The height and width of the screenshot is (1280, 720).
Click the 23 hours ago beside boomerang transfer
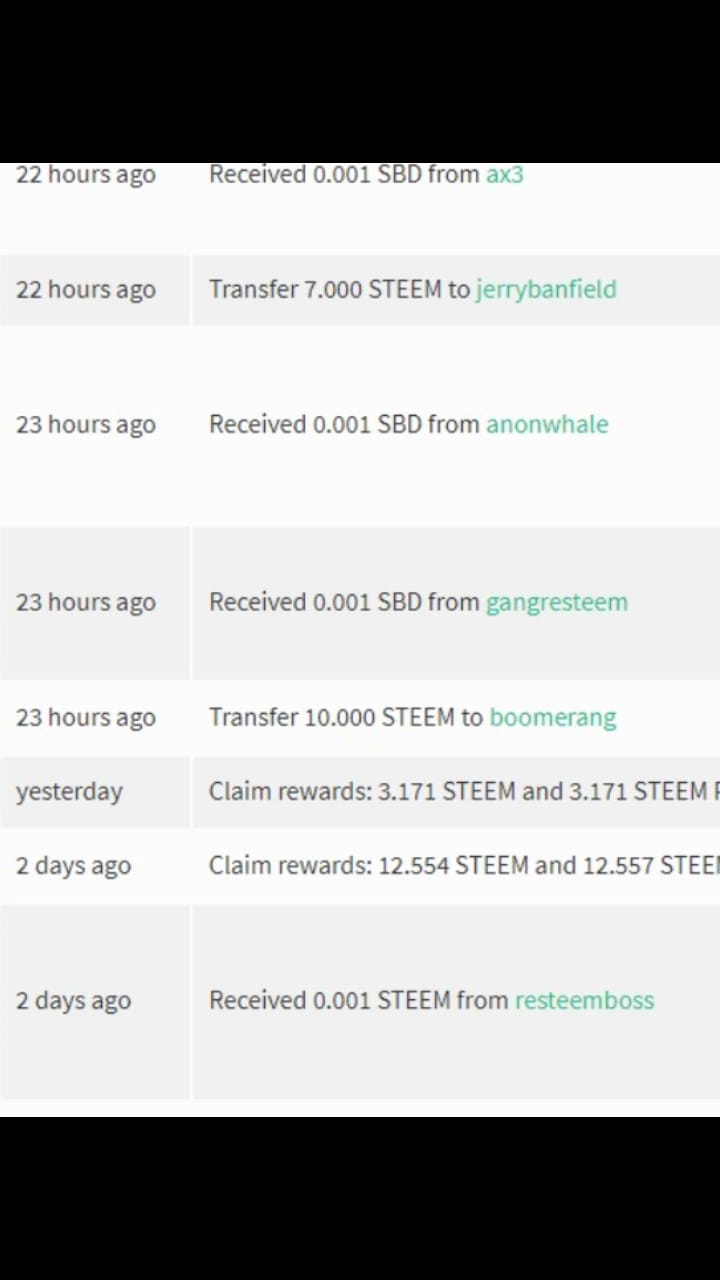(x=86, y=718)
